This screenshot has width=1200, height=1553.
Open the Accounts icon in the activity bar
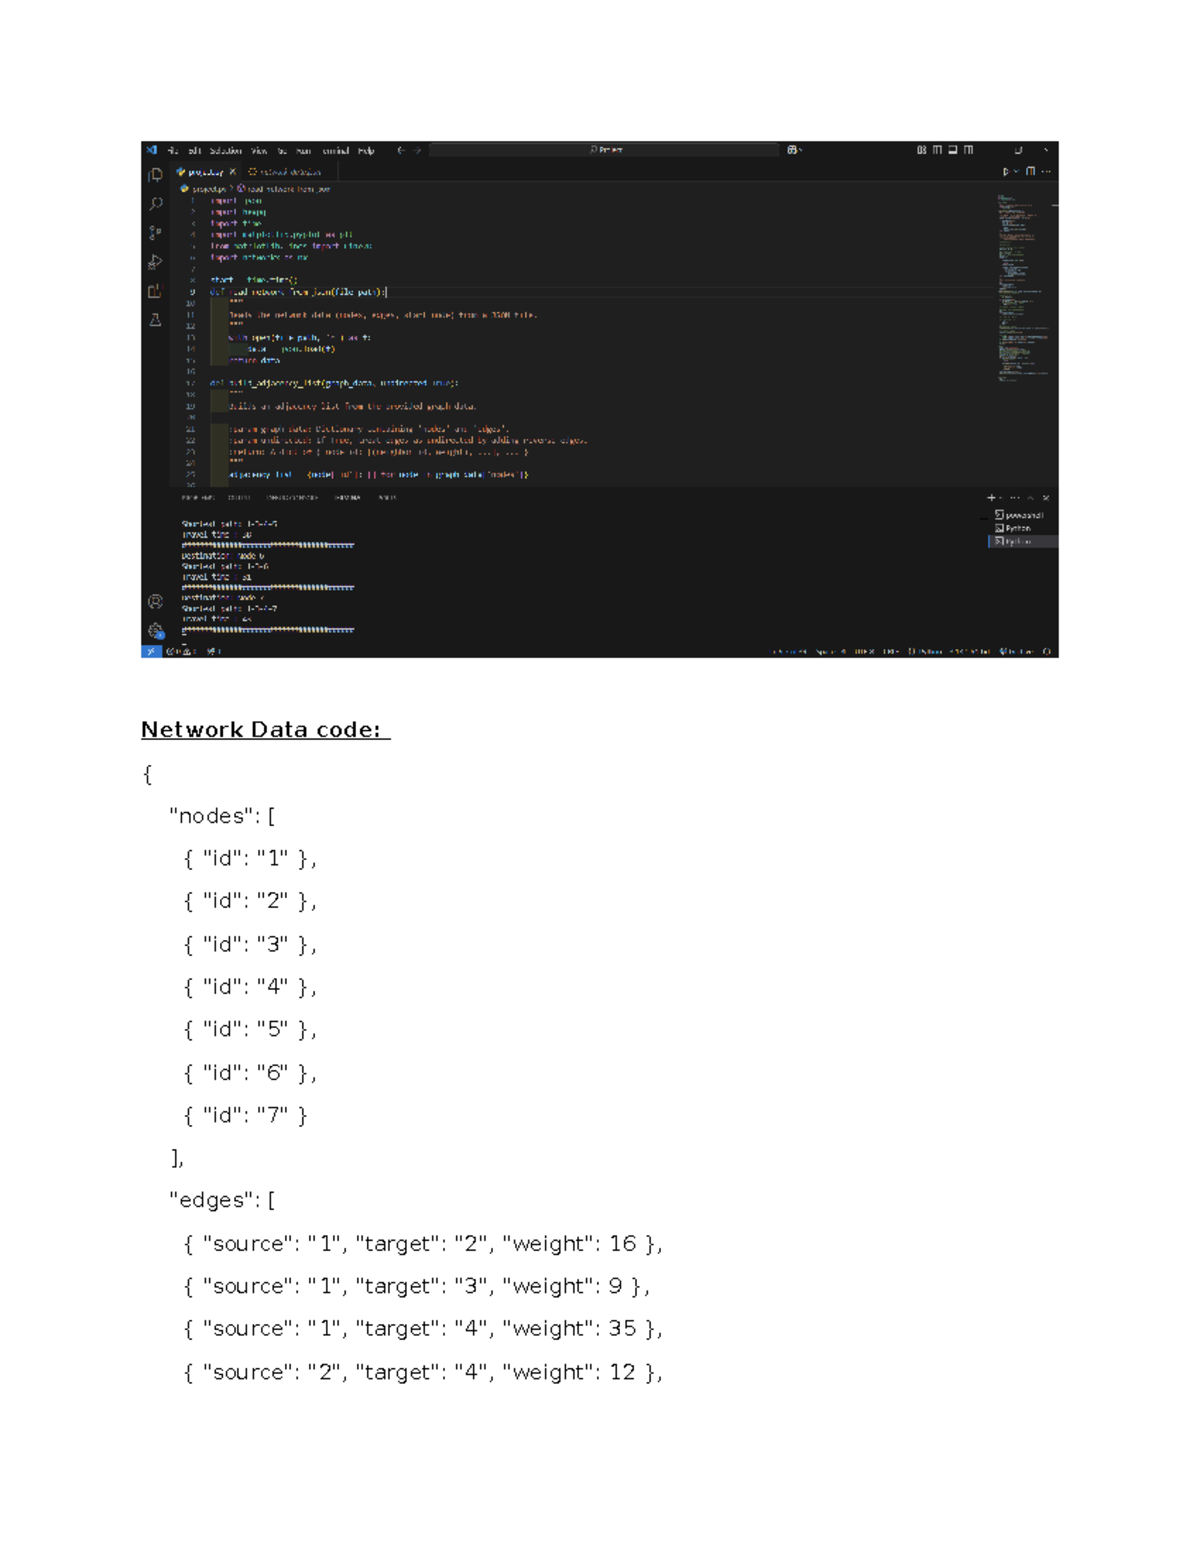[x=155, y=601]
